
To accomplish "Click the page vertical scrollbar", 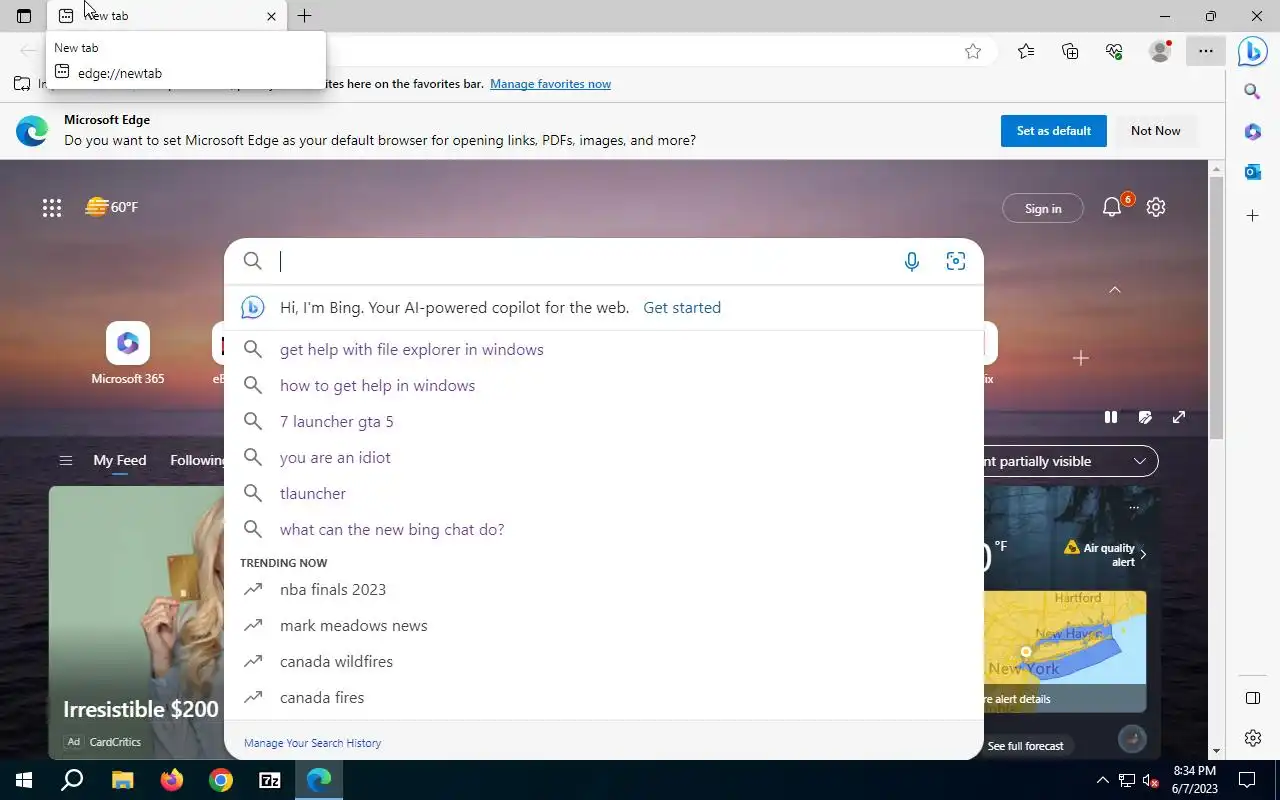I will pos(1216,310).
